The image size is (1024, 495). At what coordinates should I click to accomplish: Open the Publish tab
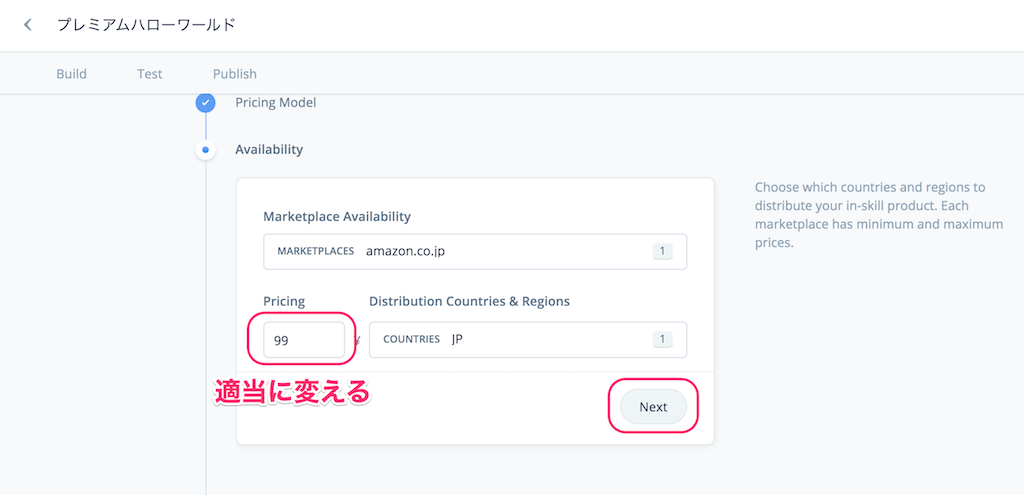(x=234, y=74)
